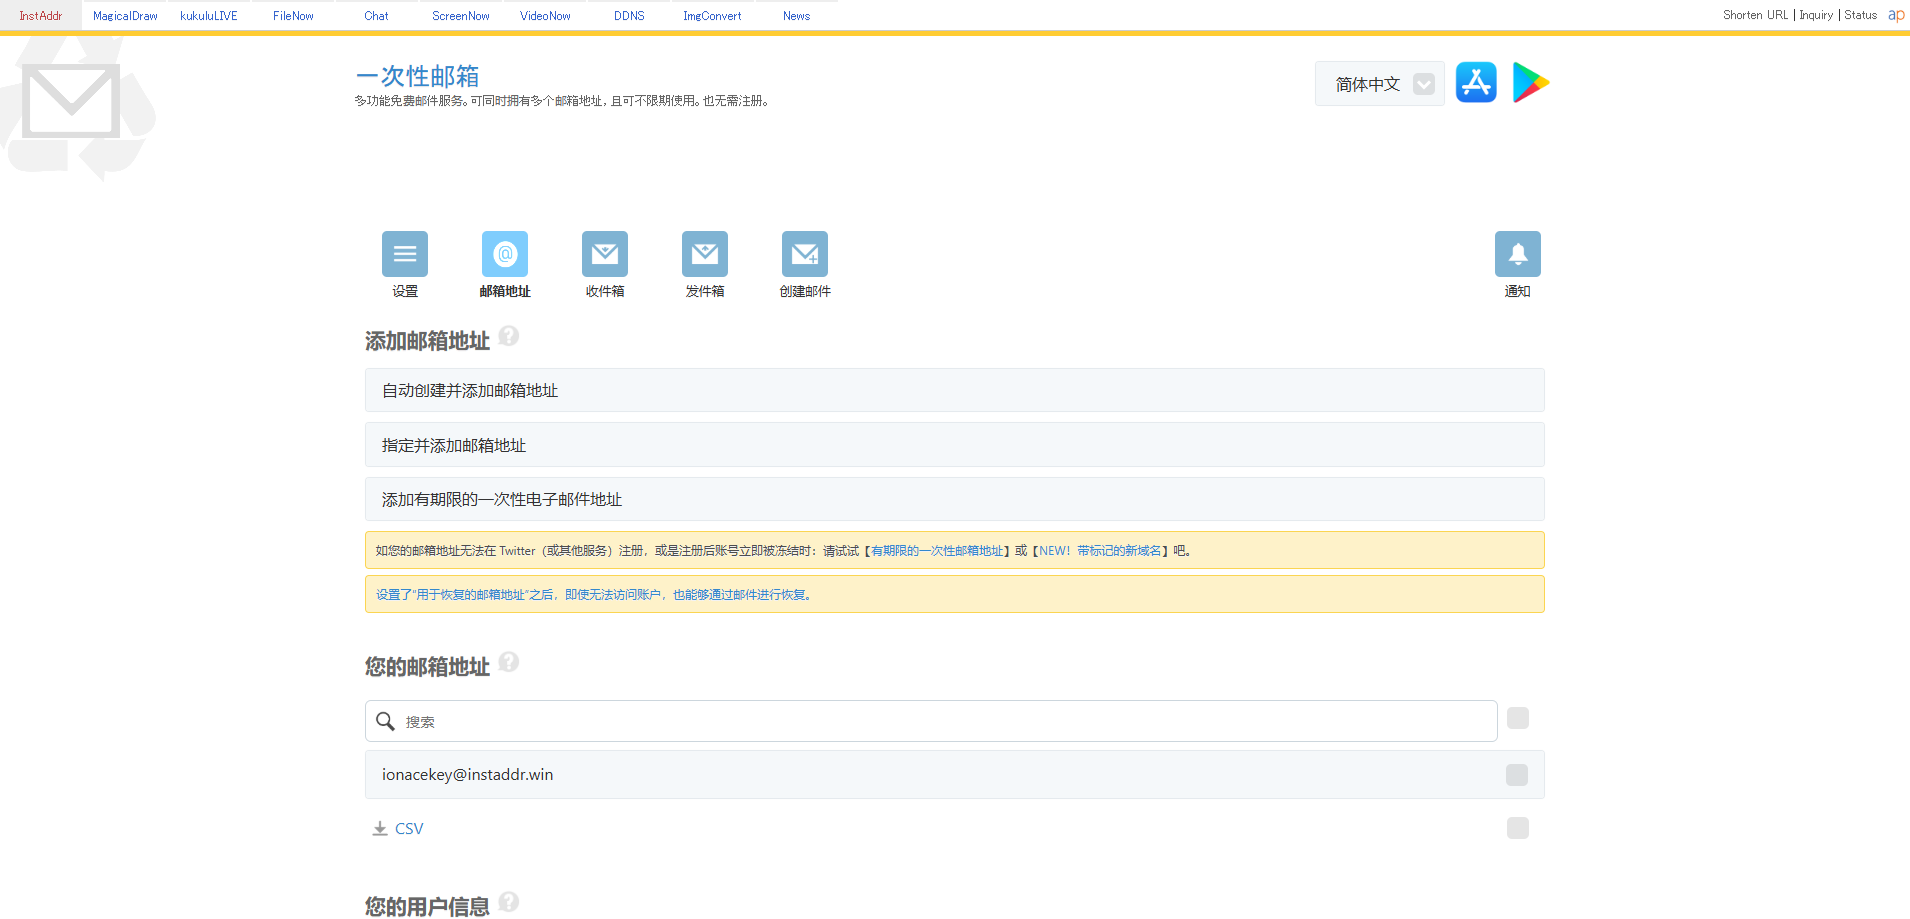Check the box for ionacekey@instaddr.win
This screenshot has width=1910, height=919.
click(x=1516, y=775)
